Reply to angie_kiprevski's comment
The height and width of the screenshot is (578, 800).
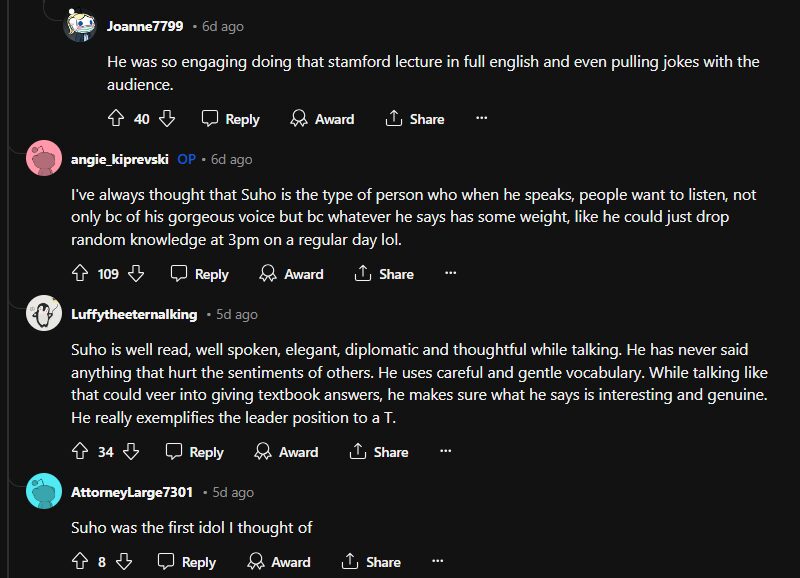[200, 273]
